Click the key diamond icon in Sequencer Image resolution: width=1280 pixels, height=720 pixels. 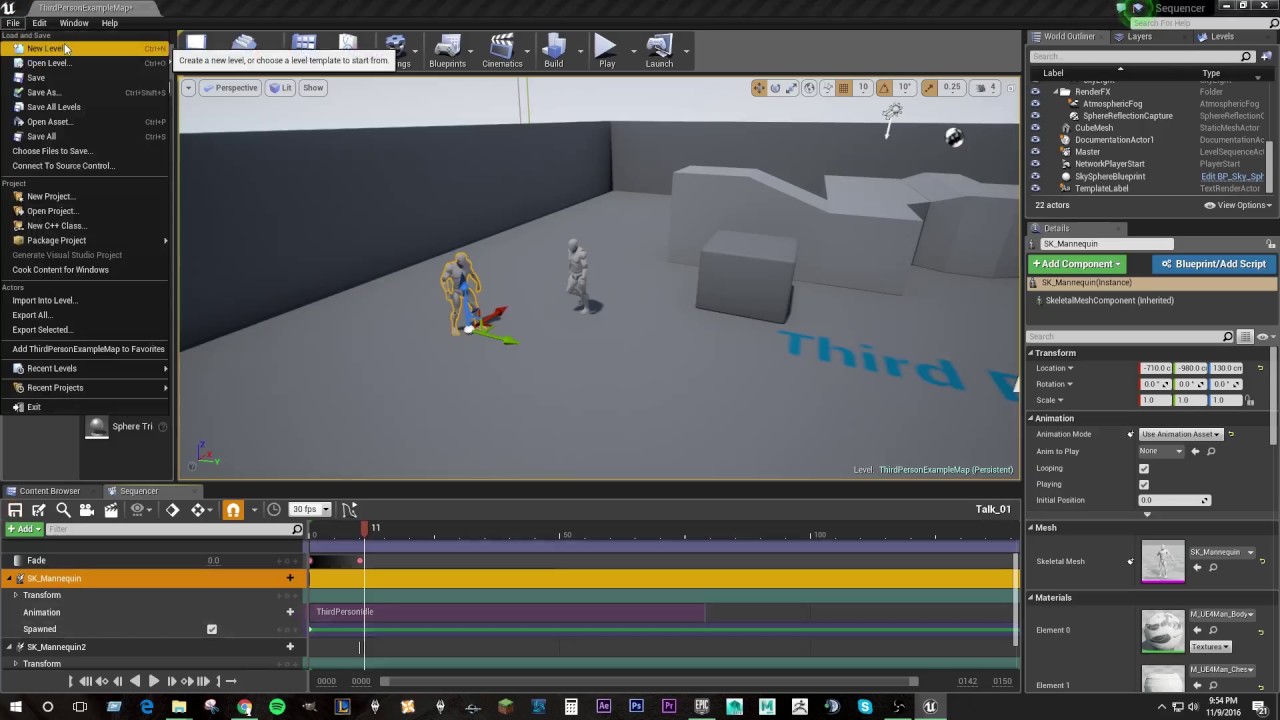[172, 510]
